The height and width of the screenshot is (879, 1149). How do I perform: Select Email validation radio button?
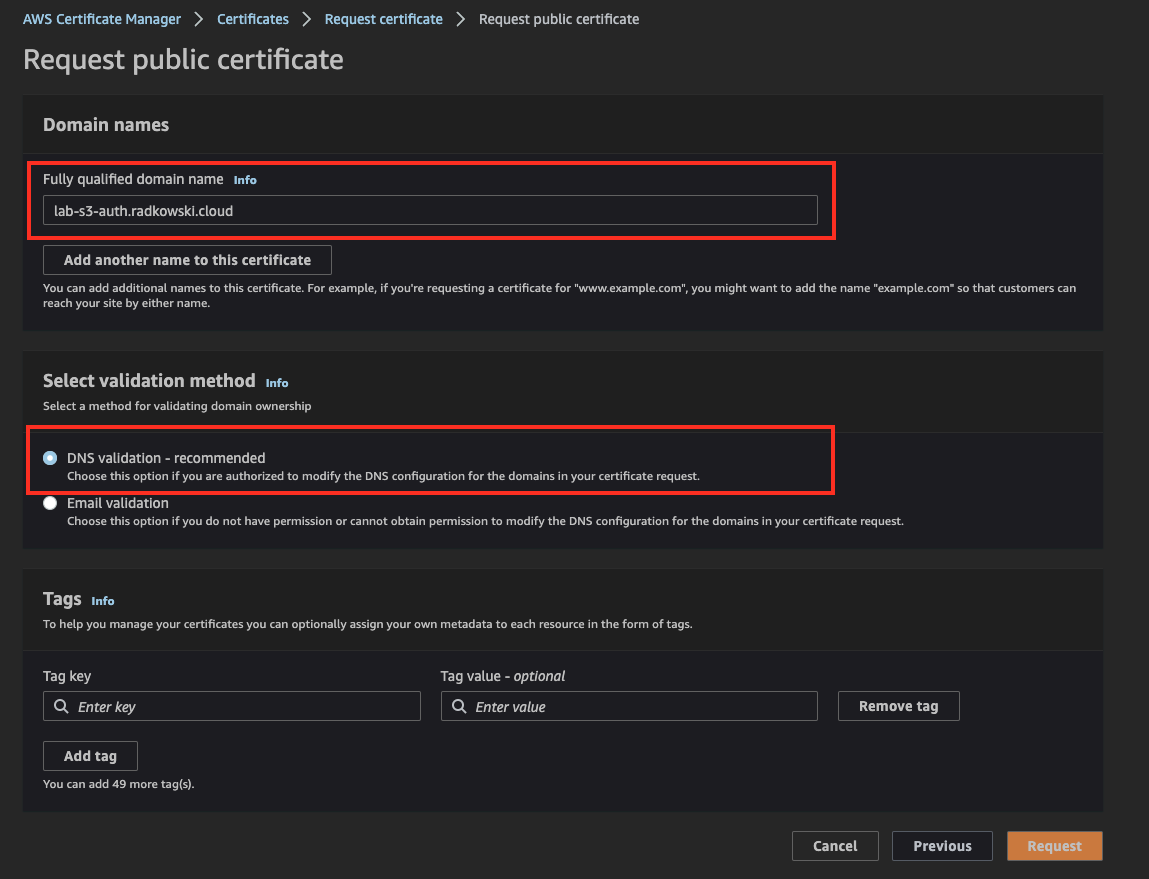50,503
